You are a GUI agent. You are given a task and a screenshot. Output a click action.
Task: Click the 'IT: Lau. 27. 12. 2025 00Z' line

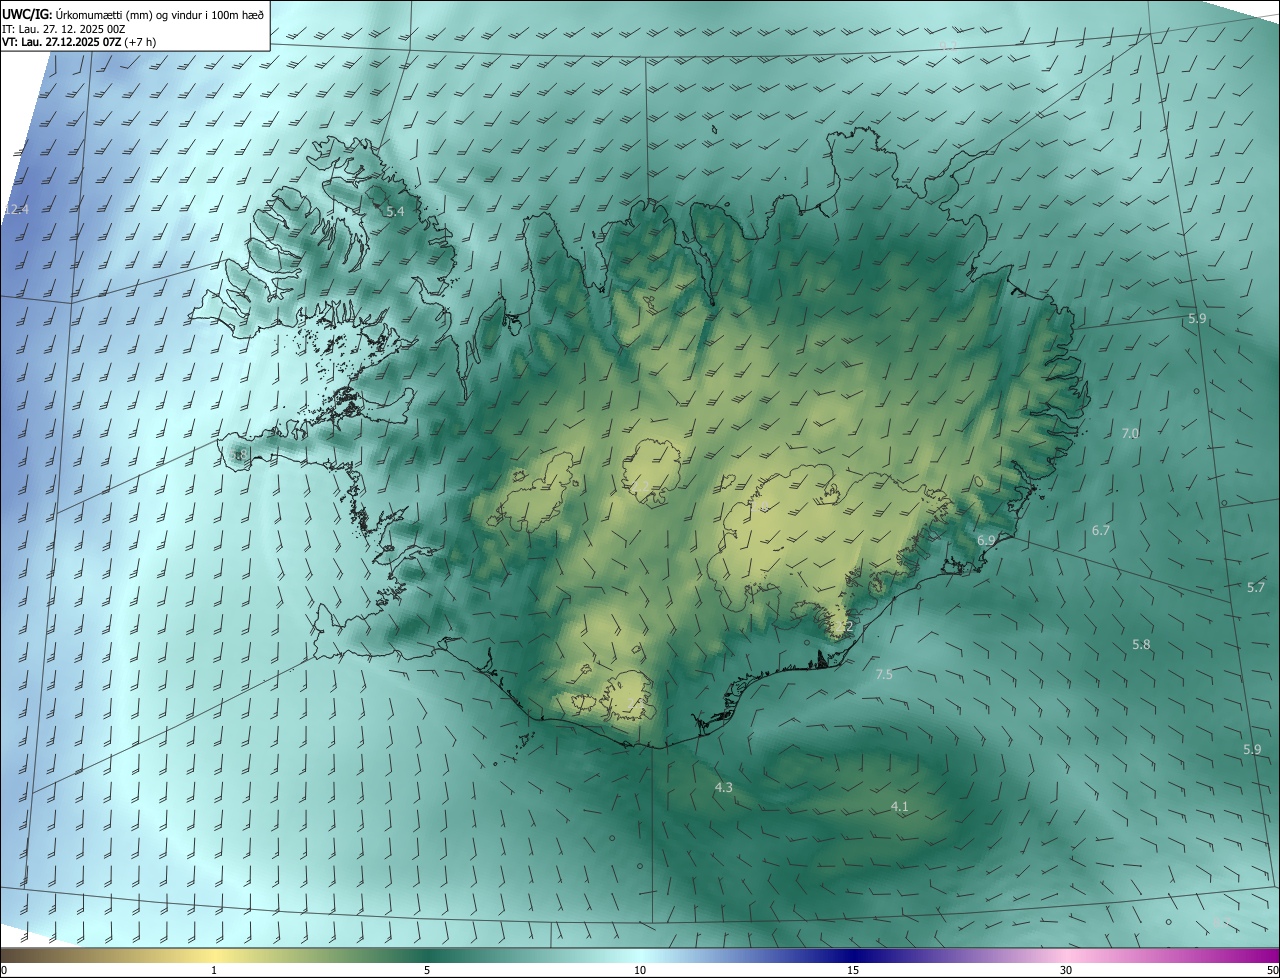point(63,29)
